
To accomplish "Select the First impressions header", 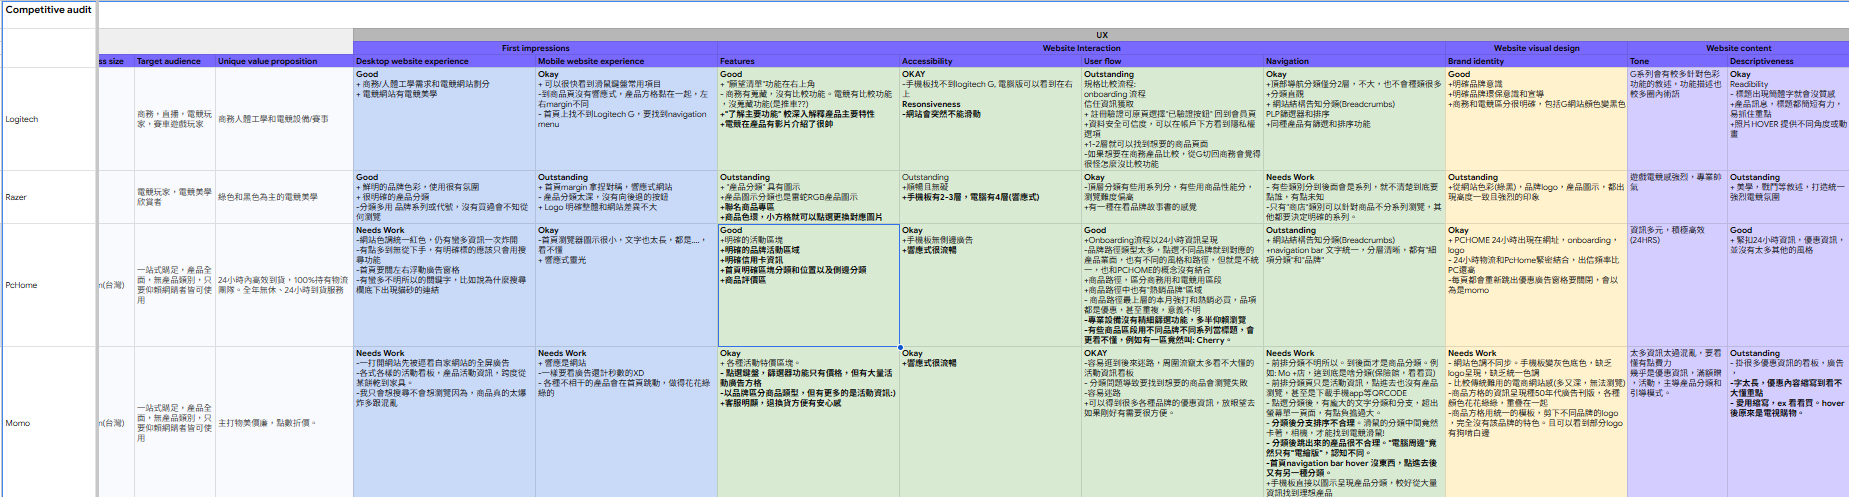I will pyautogui.click(x=535, y=48).
